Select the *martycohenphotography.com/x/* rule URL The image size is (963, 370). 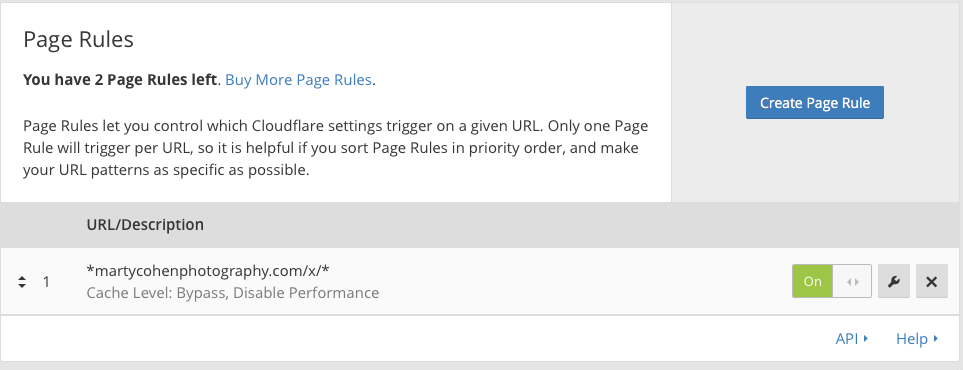pyautogui.click(x=209, y=270)
